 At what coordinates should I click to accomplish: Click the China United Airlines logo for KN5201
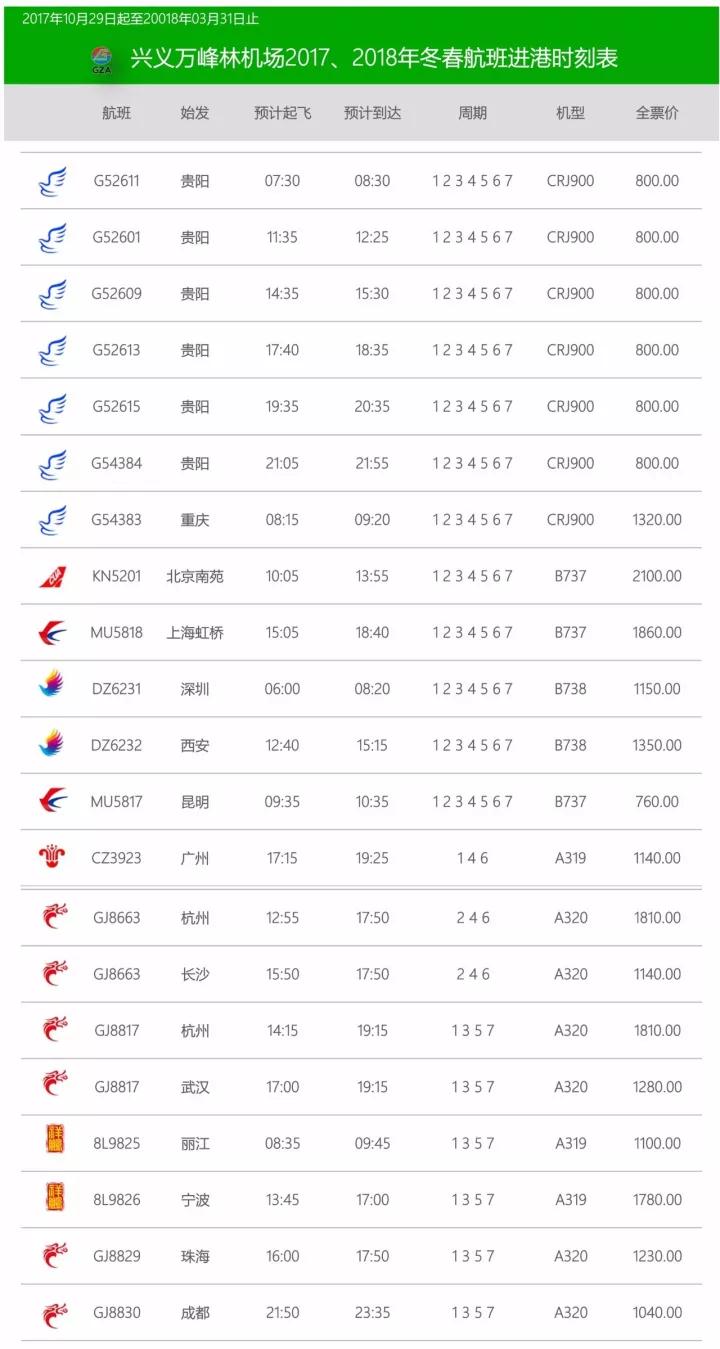(52, 576)
